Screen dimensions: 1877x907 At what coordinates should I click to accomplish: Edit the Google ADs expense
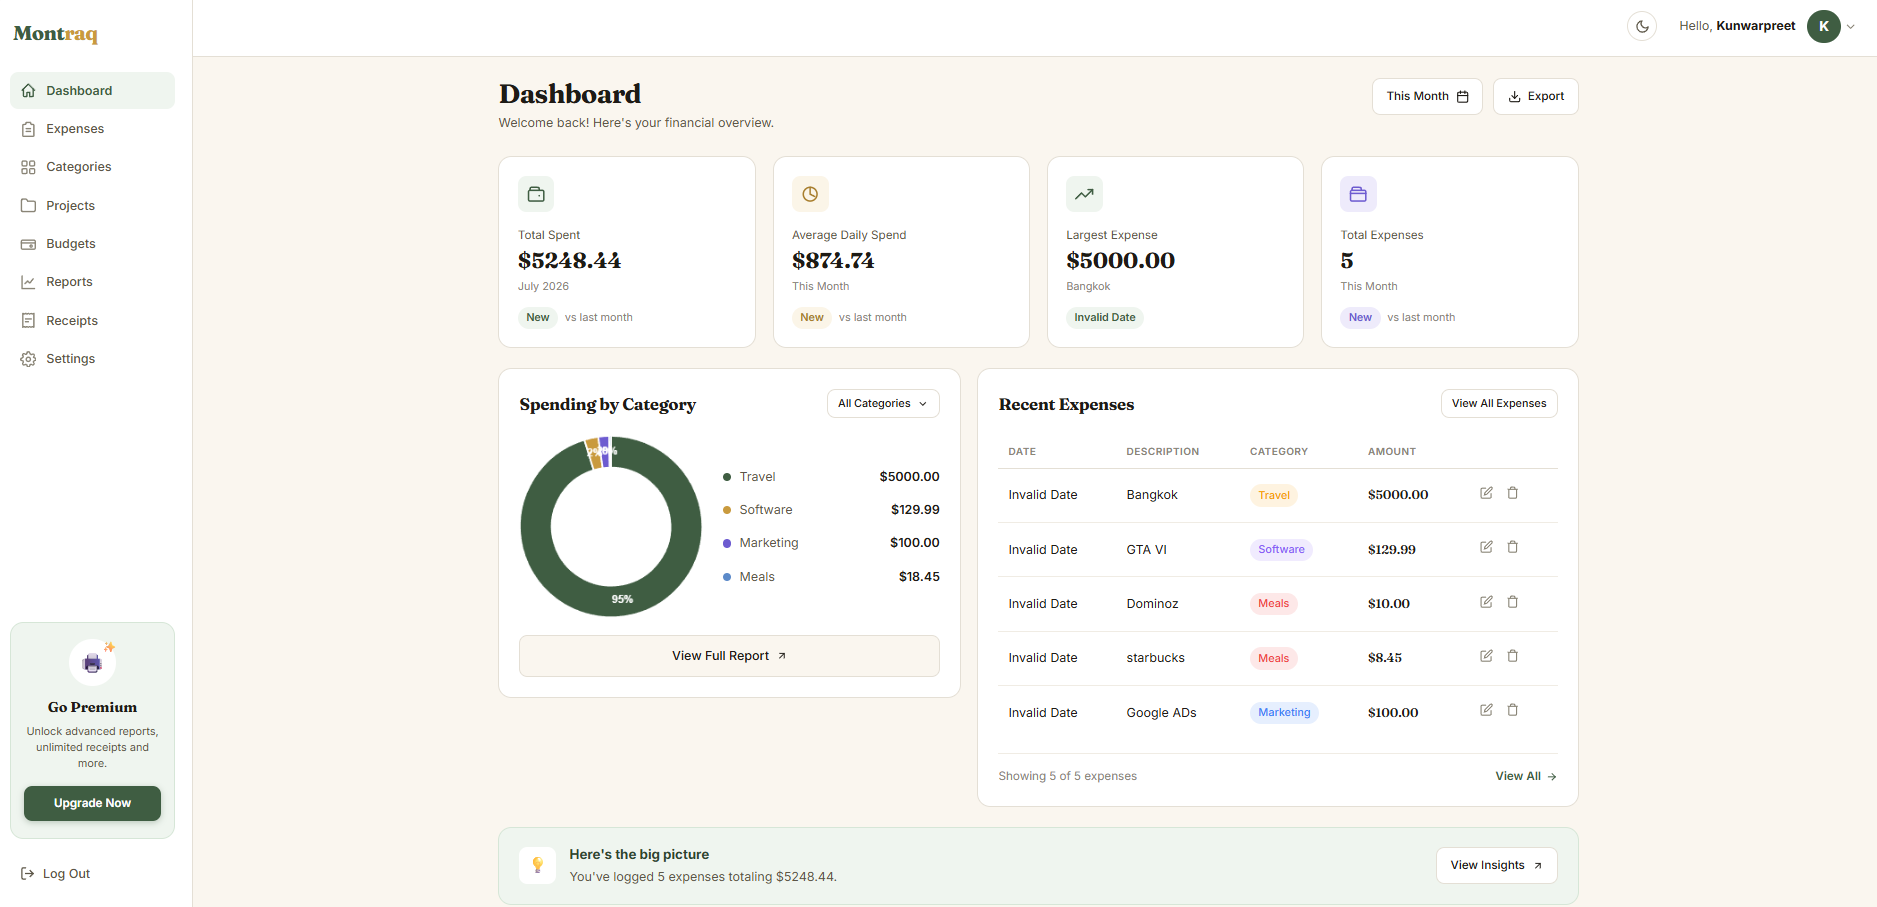point(1486,710)
